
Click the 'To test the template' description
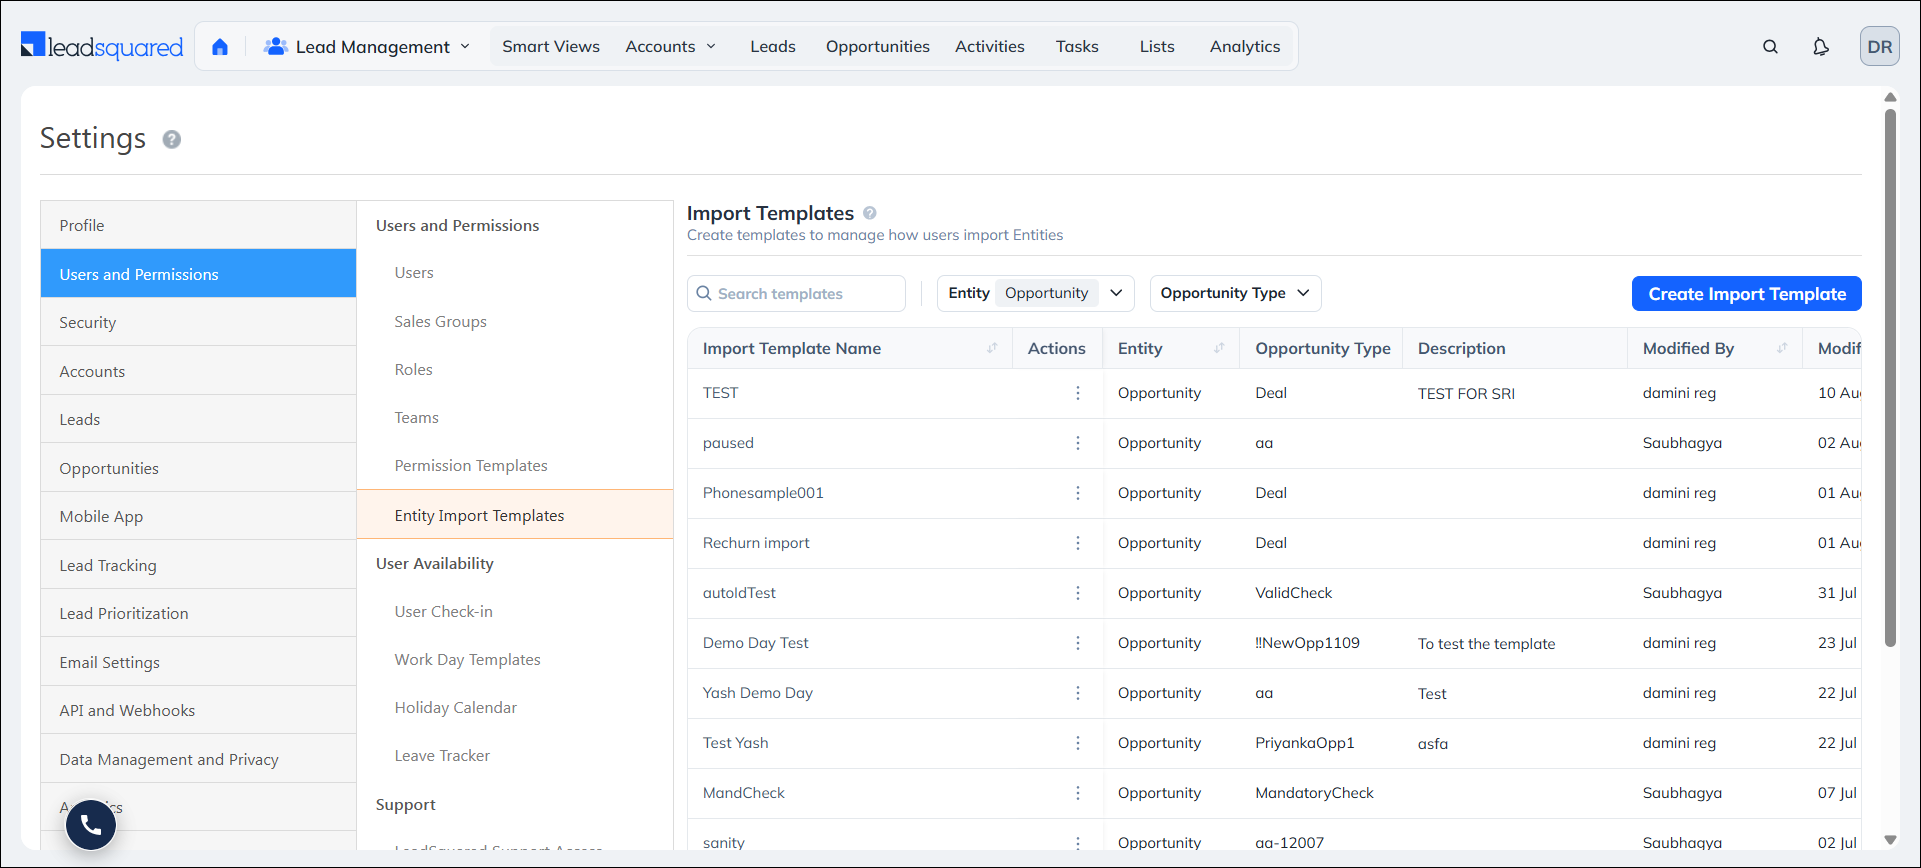(x=1486, y=644)
